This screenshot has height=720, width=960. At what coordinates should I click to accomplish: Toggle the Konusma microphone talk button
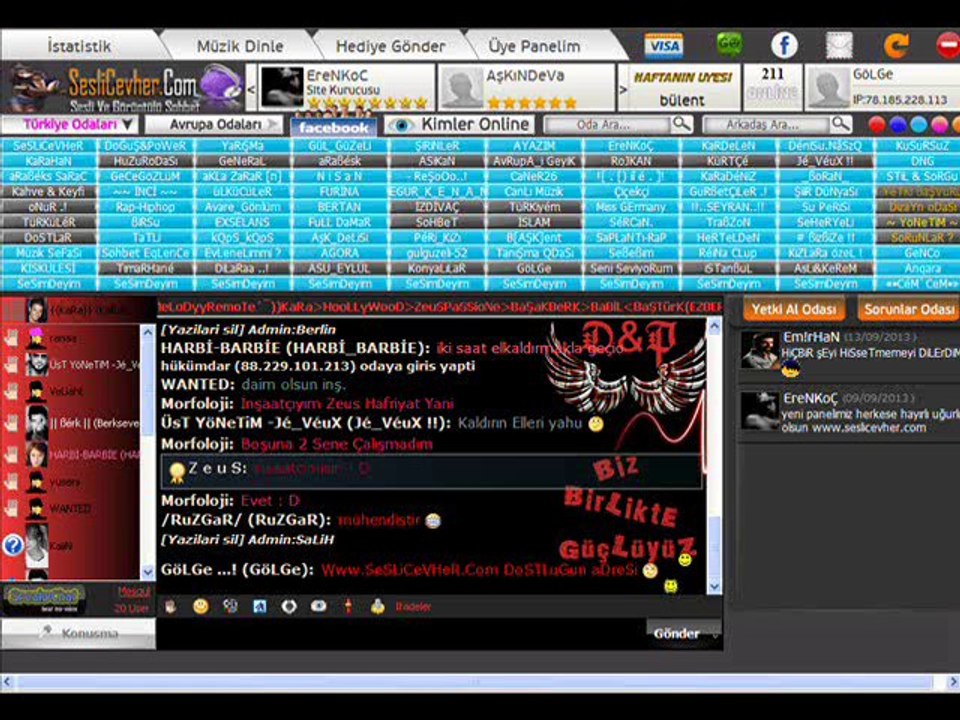pos(78,633)
